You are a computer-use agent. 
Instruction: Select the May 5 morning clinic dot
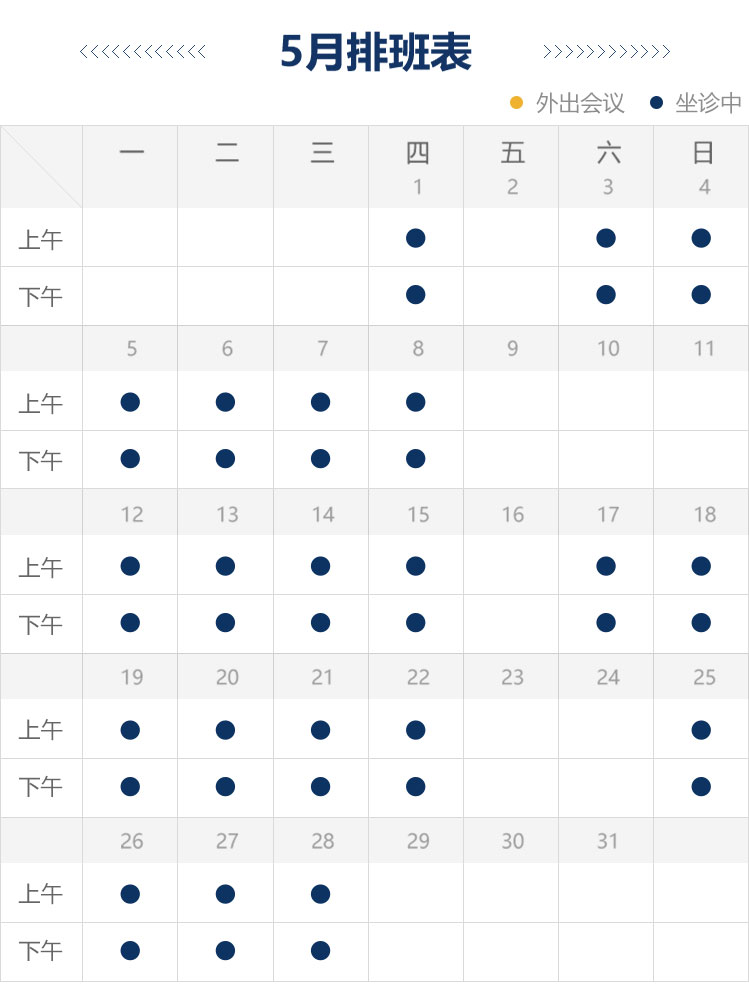pos(130,402)
